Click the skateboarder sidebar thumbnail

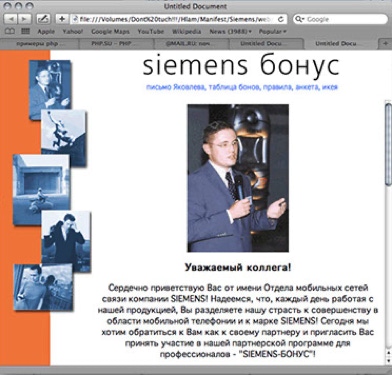click(42, 189)
